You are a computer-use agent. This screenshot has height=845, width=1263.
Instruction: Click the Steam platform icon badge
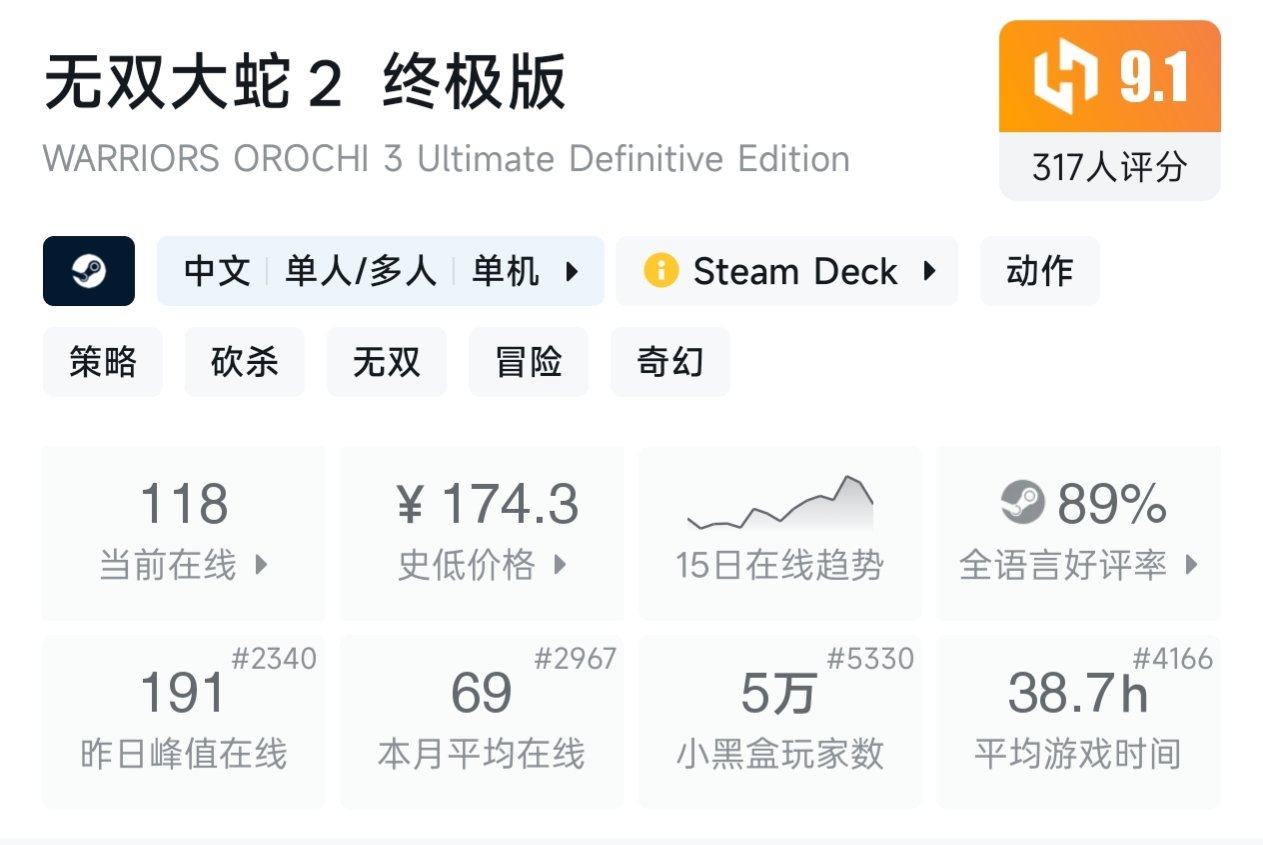point(89,271)
